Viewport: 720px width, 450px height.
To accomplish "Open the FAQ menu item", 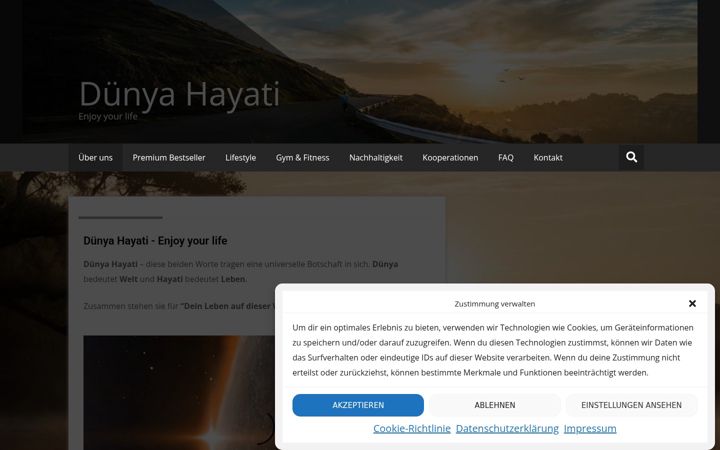I will click(506, 158).
